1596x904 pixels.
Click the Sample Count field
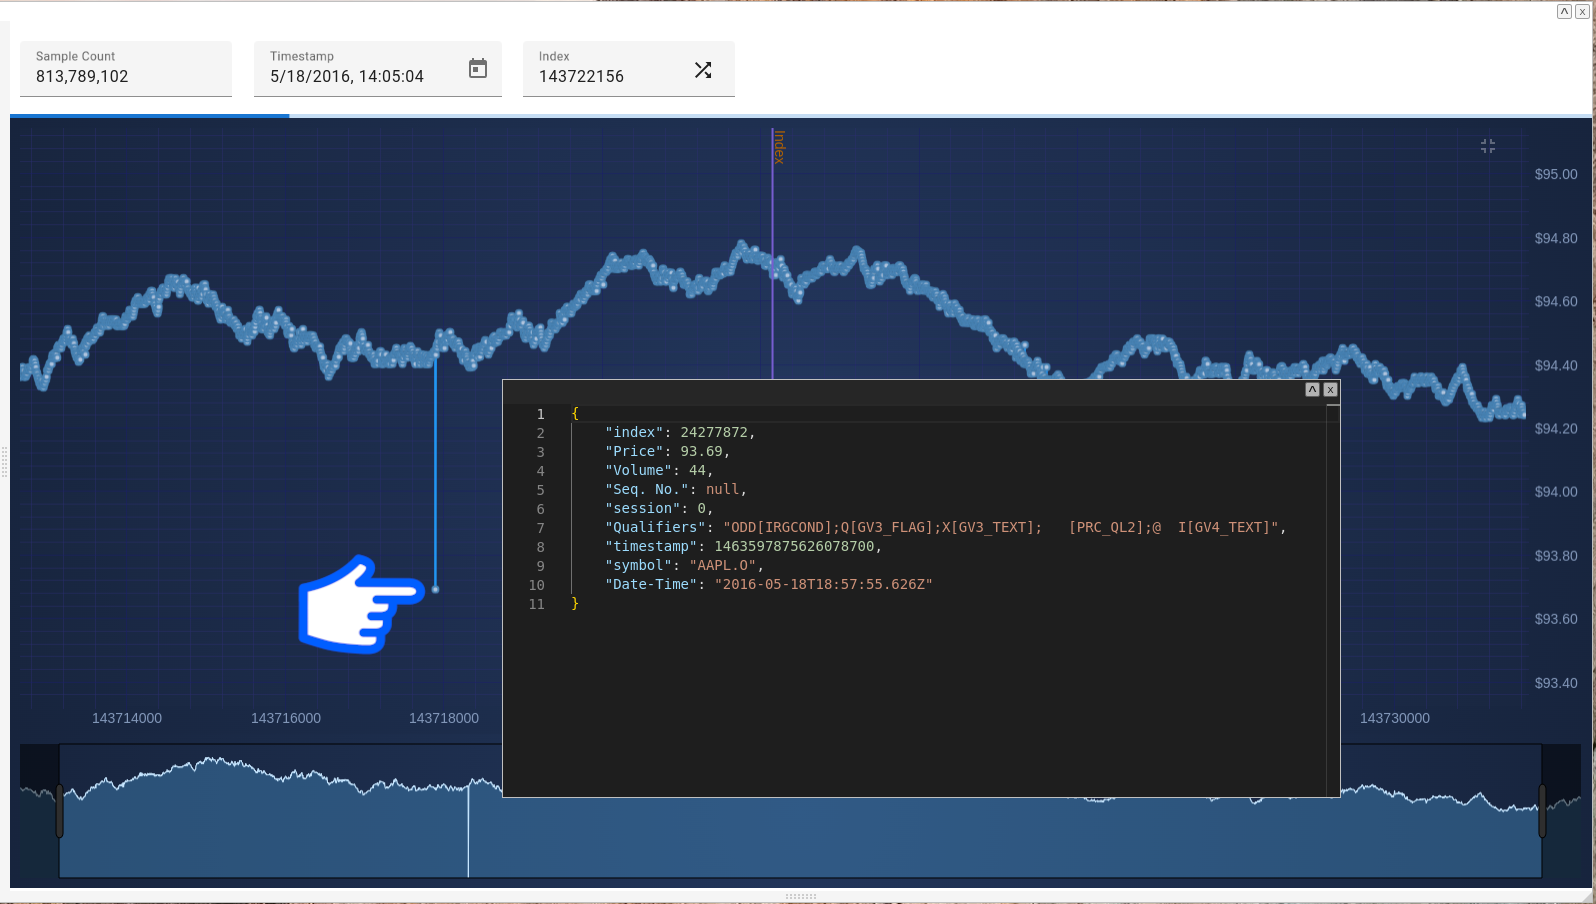[126, 76]
